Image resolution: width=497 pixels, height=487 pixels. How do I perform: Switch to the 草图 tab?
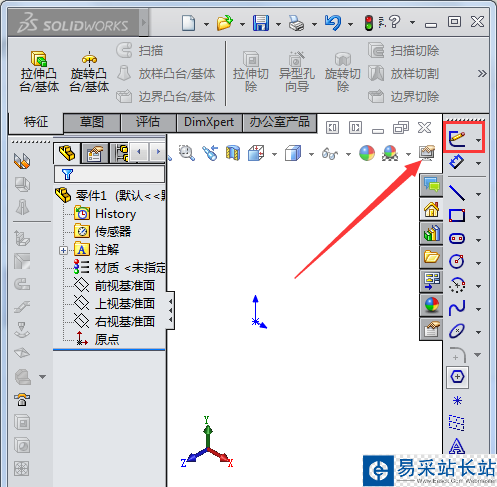click(92, 122)
